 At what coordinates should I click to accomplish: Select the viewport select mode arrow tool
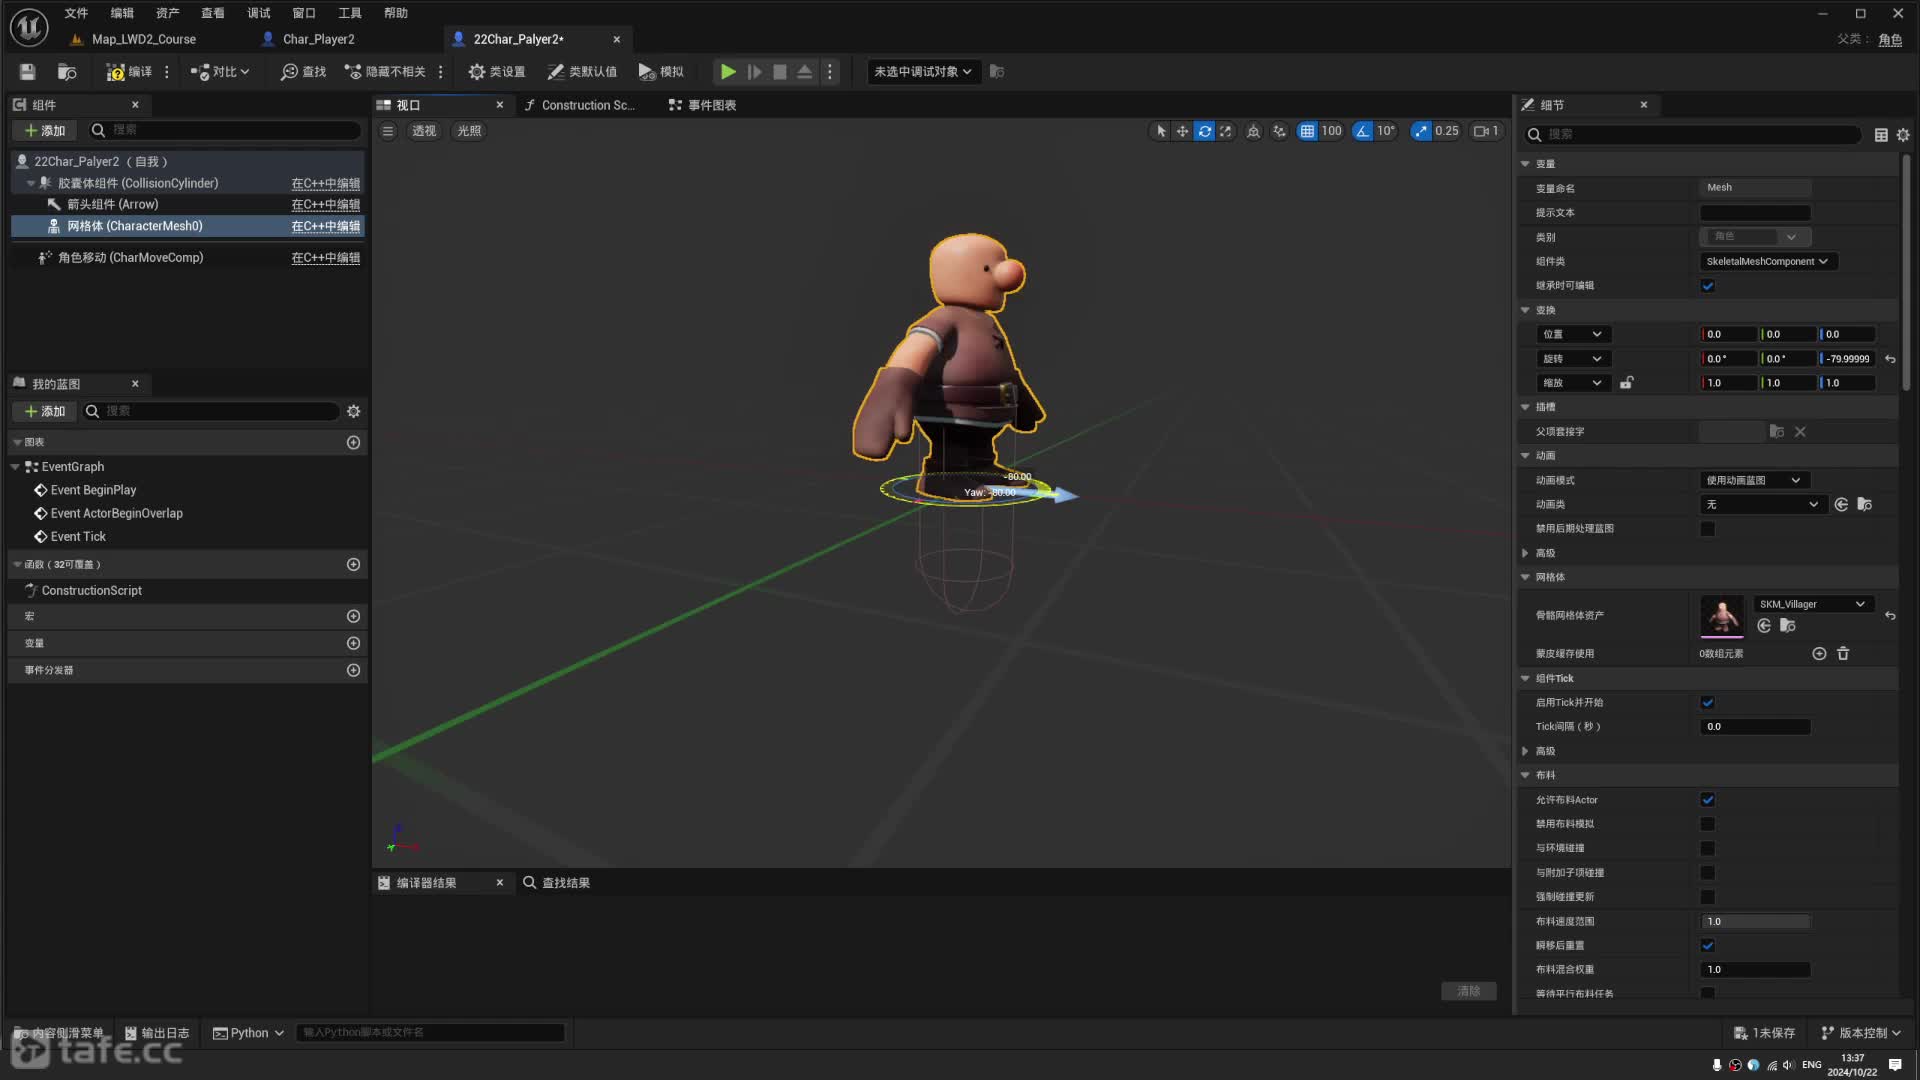1161,131
